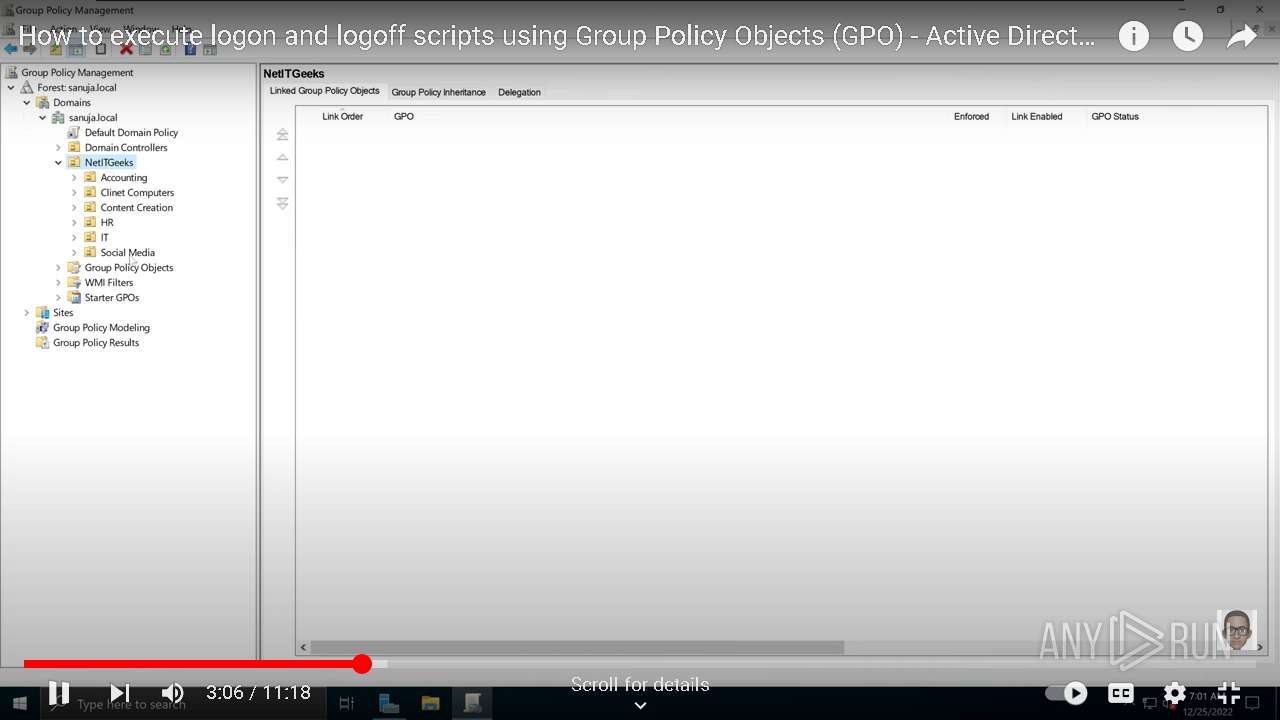
Task: Mute the video volume
Action: [173, 692]
